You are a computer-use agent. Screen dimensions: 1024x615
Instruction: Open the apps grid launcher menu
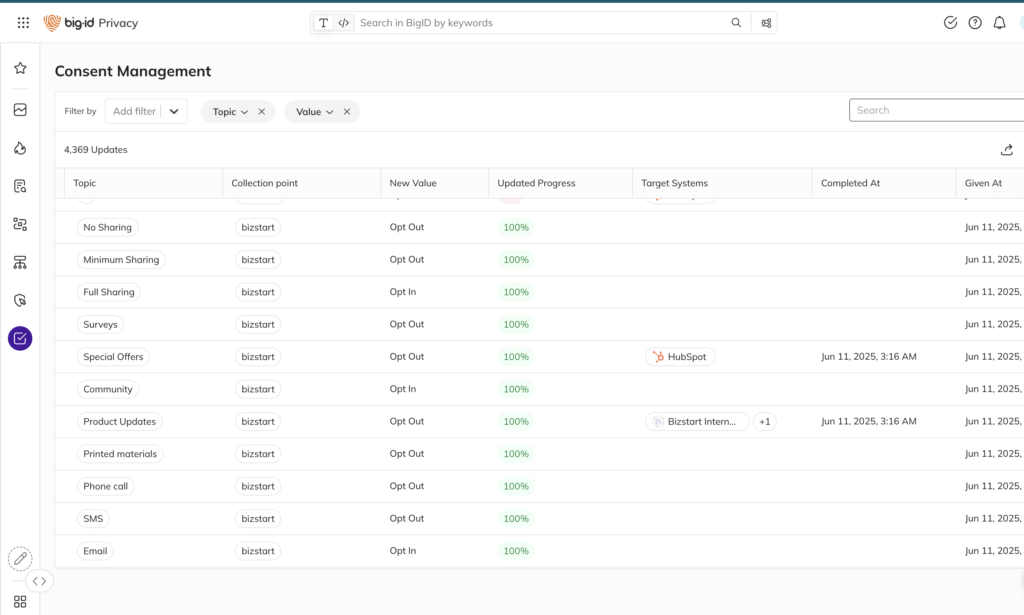coord(23,23)
